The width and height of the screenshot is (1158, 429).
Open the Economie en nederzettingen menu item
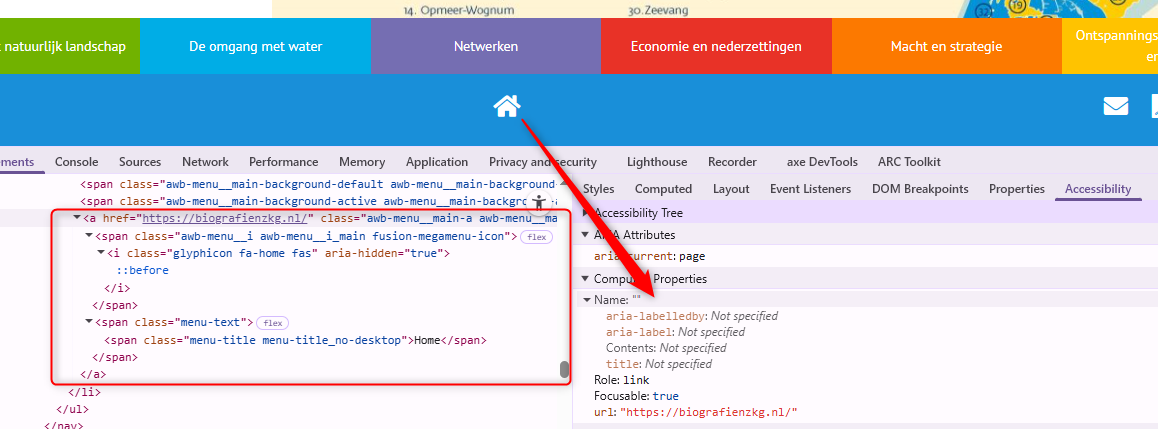716,46
